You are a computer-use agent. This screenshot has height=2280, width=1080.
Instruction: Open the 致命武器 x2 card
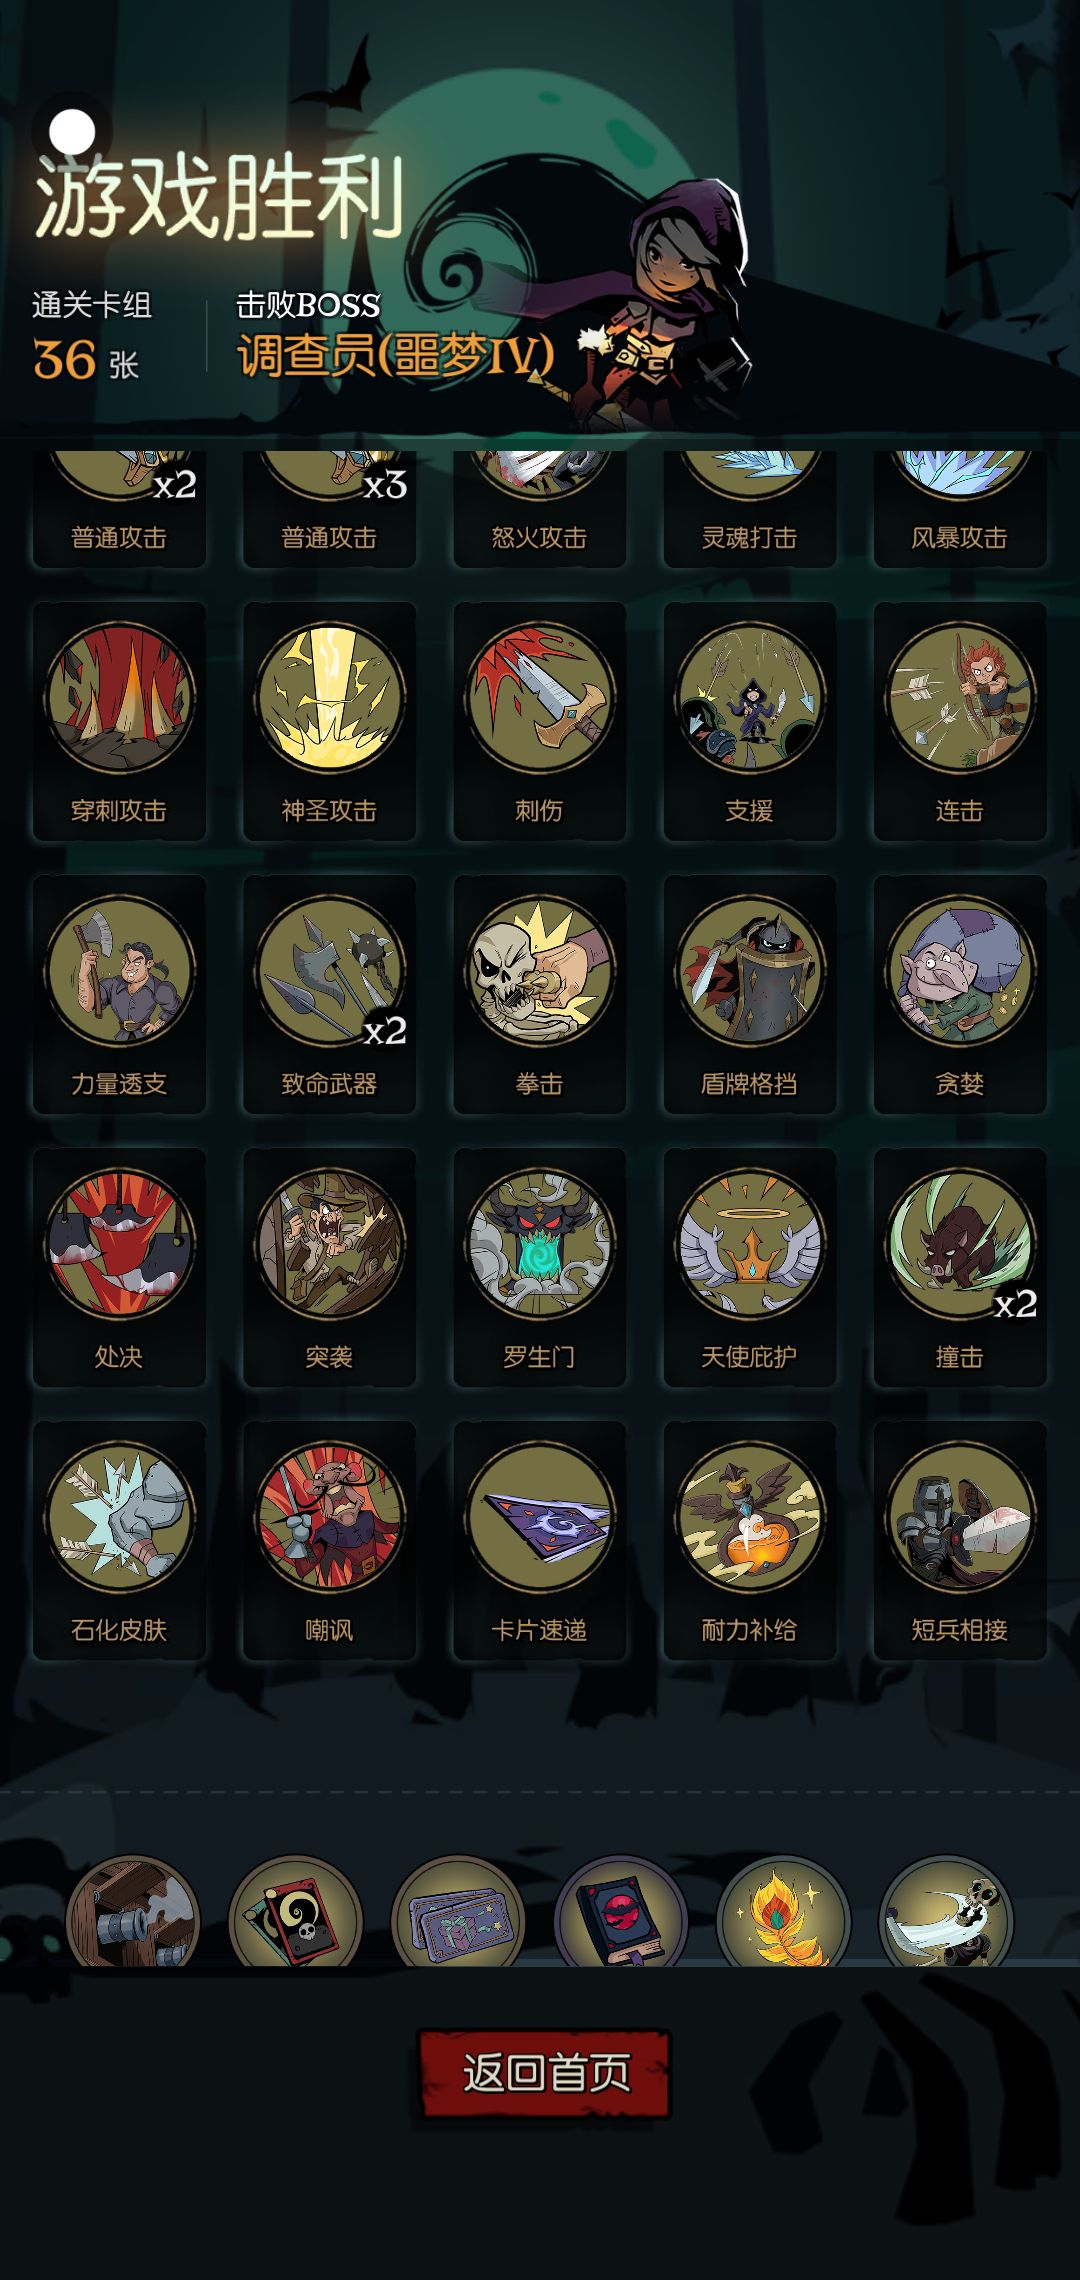329,995
